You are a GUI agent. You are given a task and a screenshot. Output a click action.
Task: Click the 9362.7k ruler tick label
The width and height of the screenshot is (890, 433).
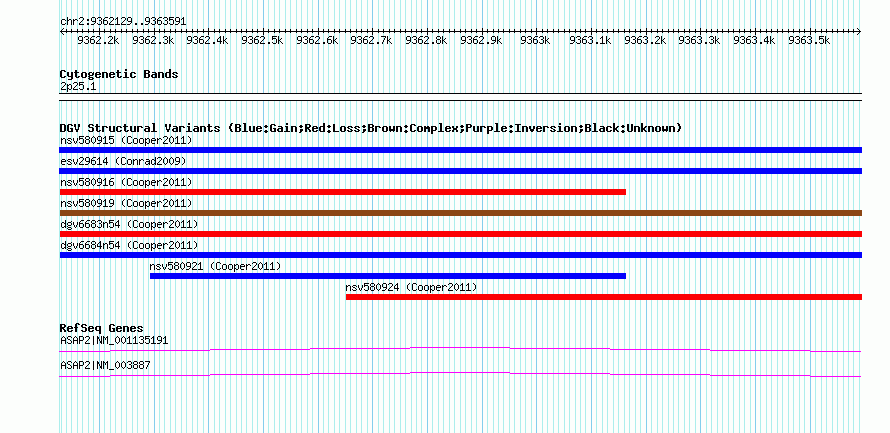pos(371,40)
